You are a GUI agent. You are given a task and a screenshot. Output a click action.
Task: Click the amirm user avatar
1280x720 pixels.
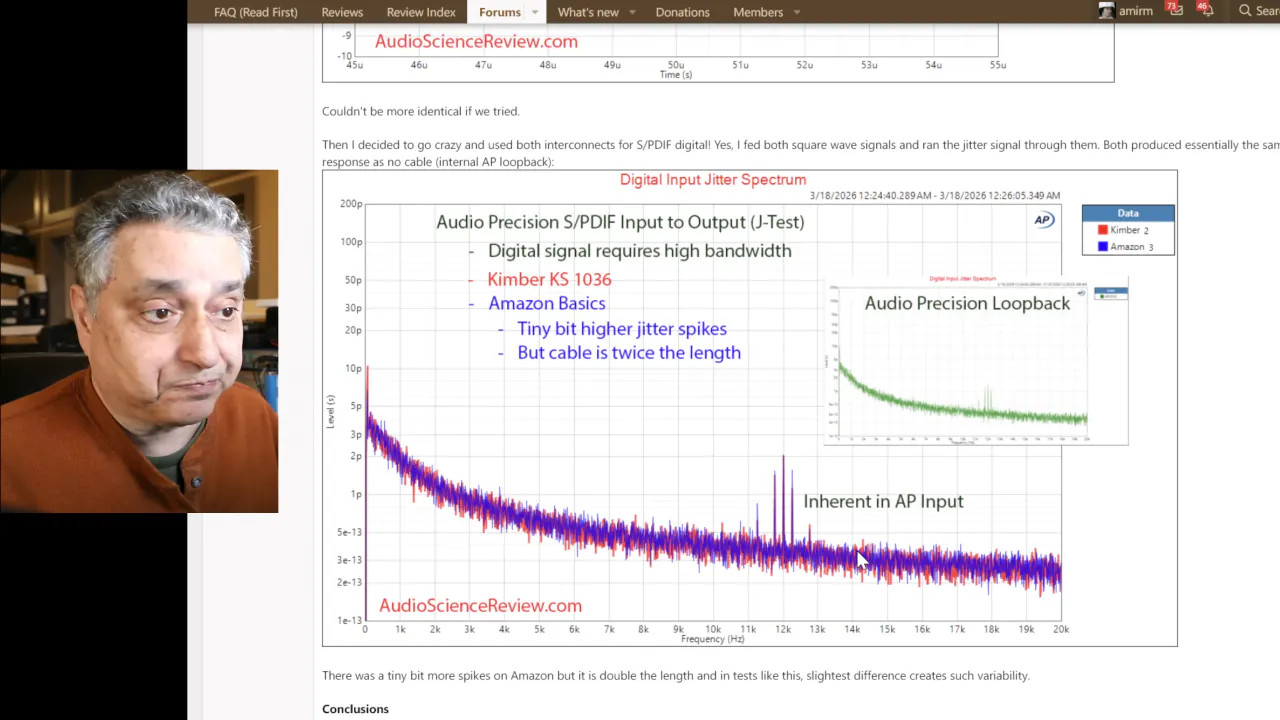pos(1106,11)
